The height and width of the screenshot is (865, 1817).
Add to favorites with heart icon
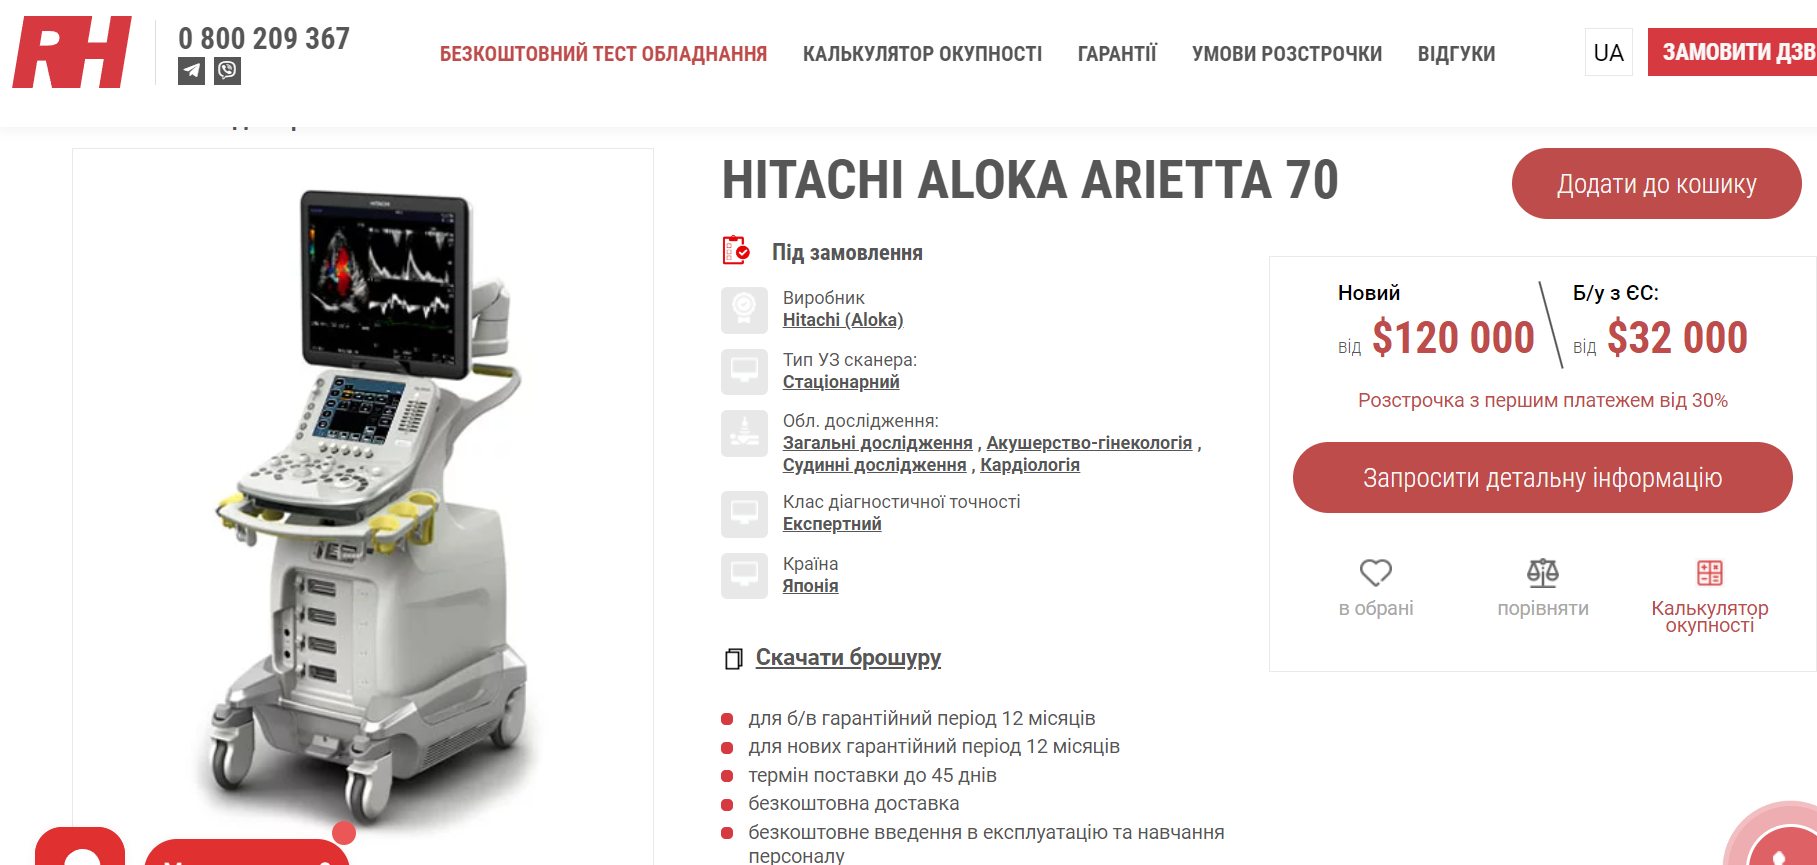click(1376, 573)
